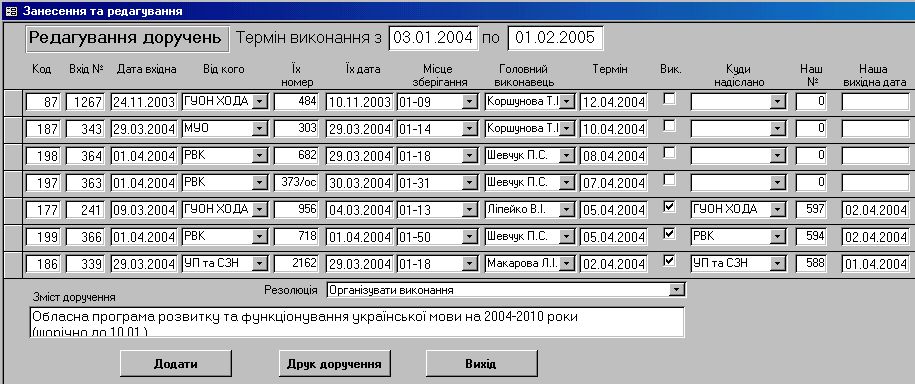Click the Резолюція label
This screenshot has width=915, height=384.
pos(291,290)
